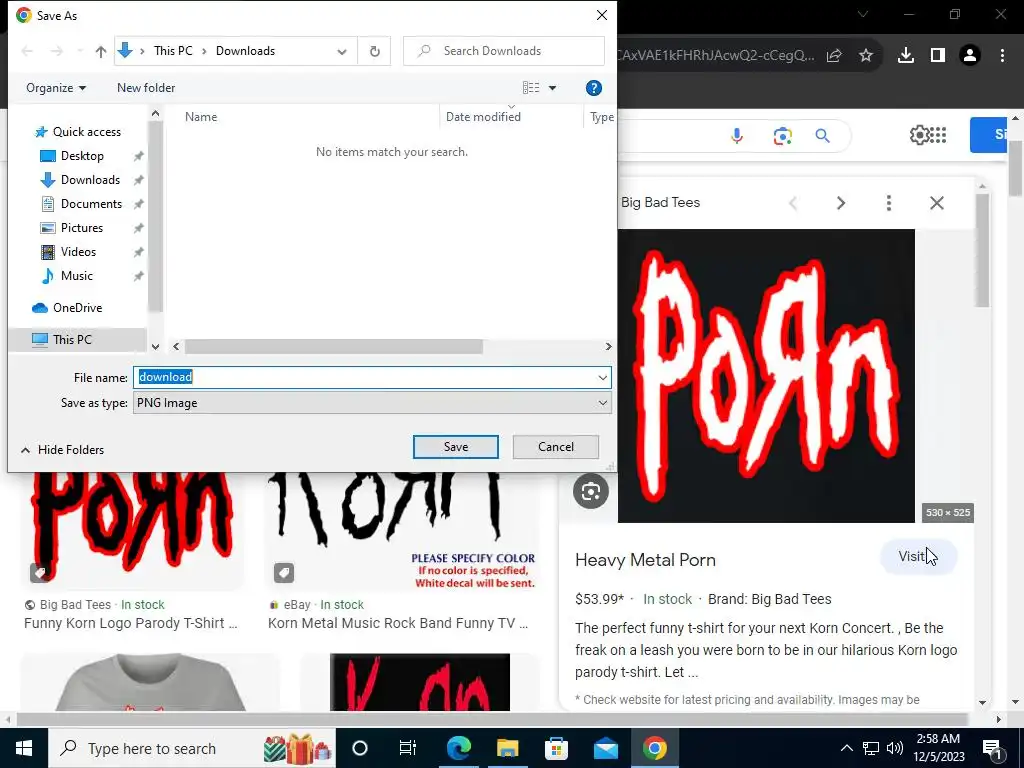Open Downloads in the navigation pane
Screen dimensions: 1024x768
(x=90, y=180)
